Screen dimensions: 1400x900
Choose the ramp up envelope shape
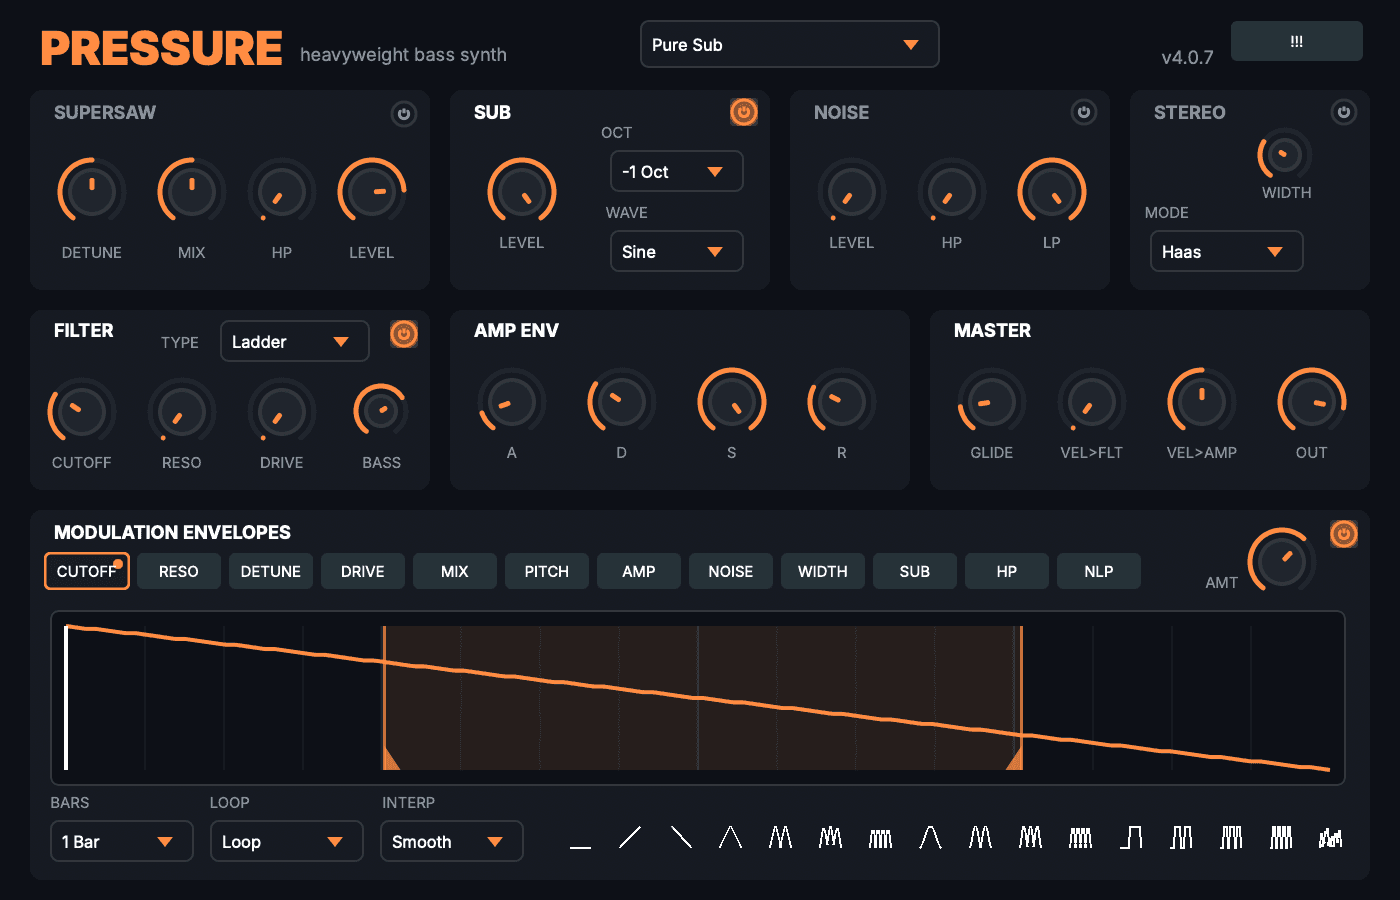click(x=630, y=838)
